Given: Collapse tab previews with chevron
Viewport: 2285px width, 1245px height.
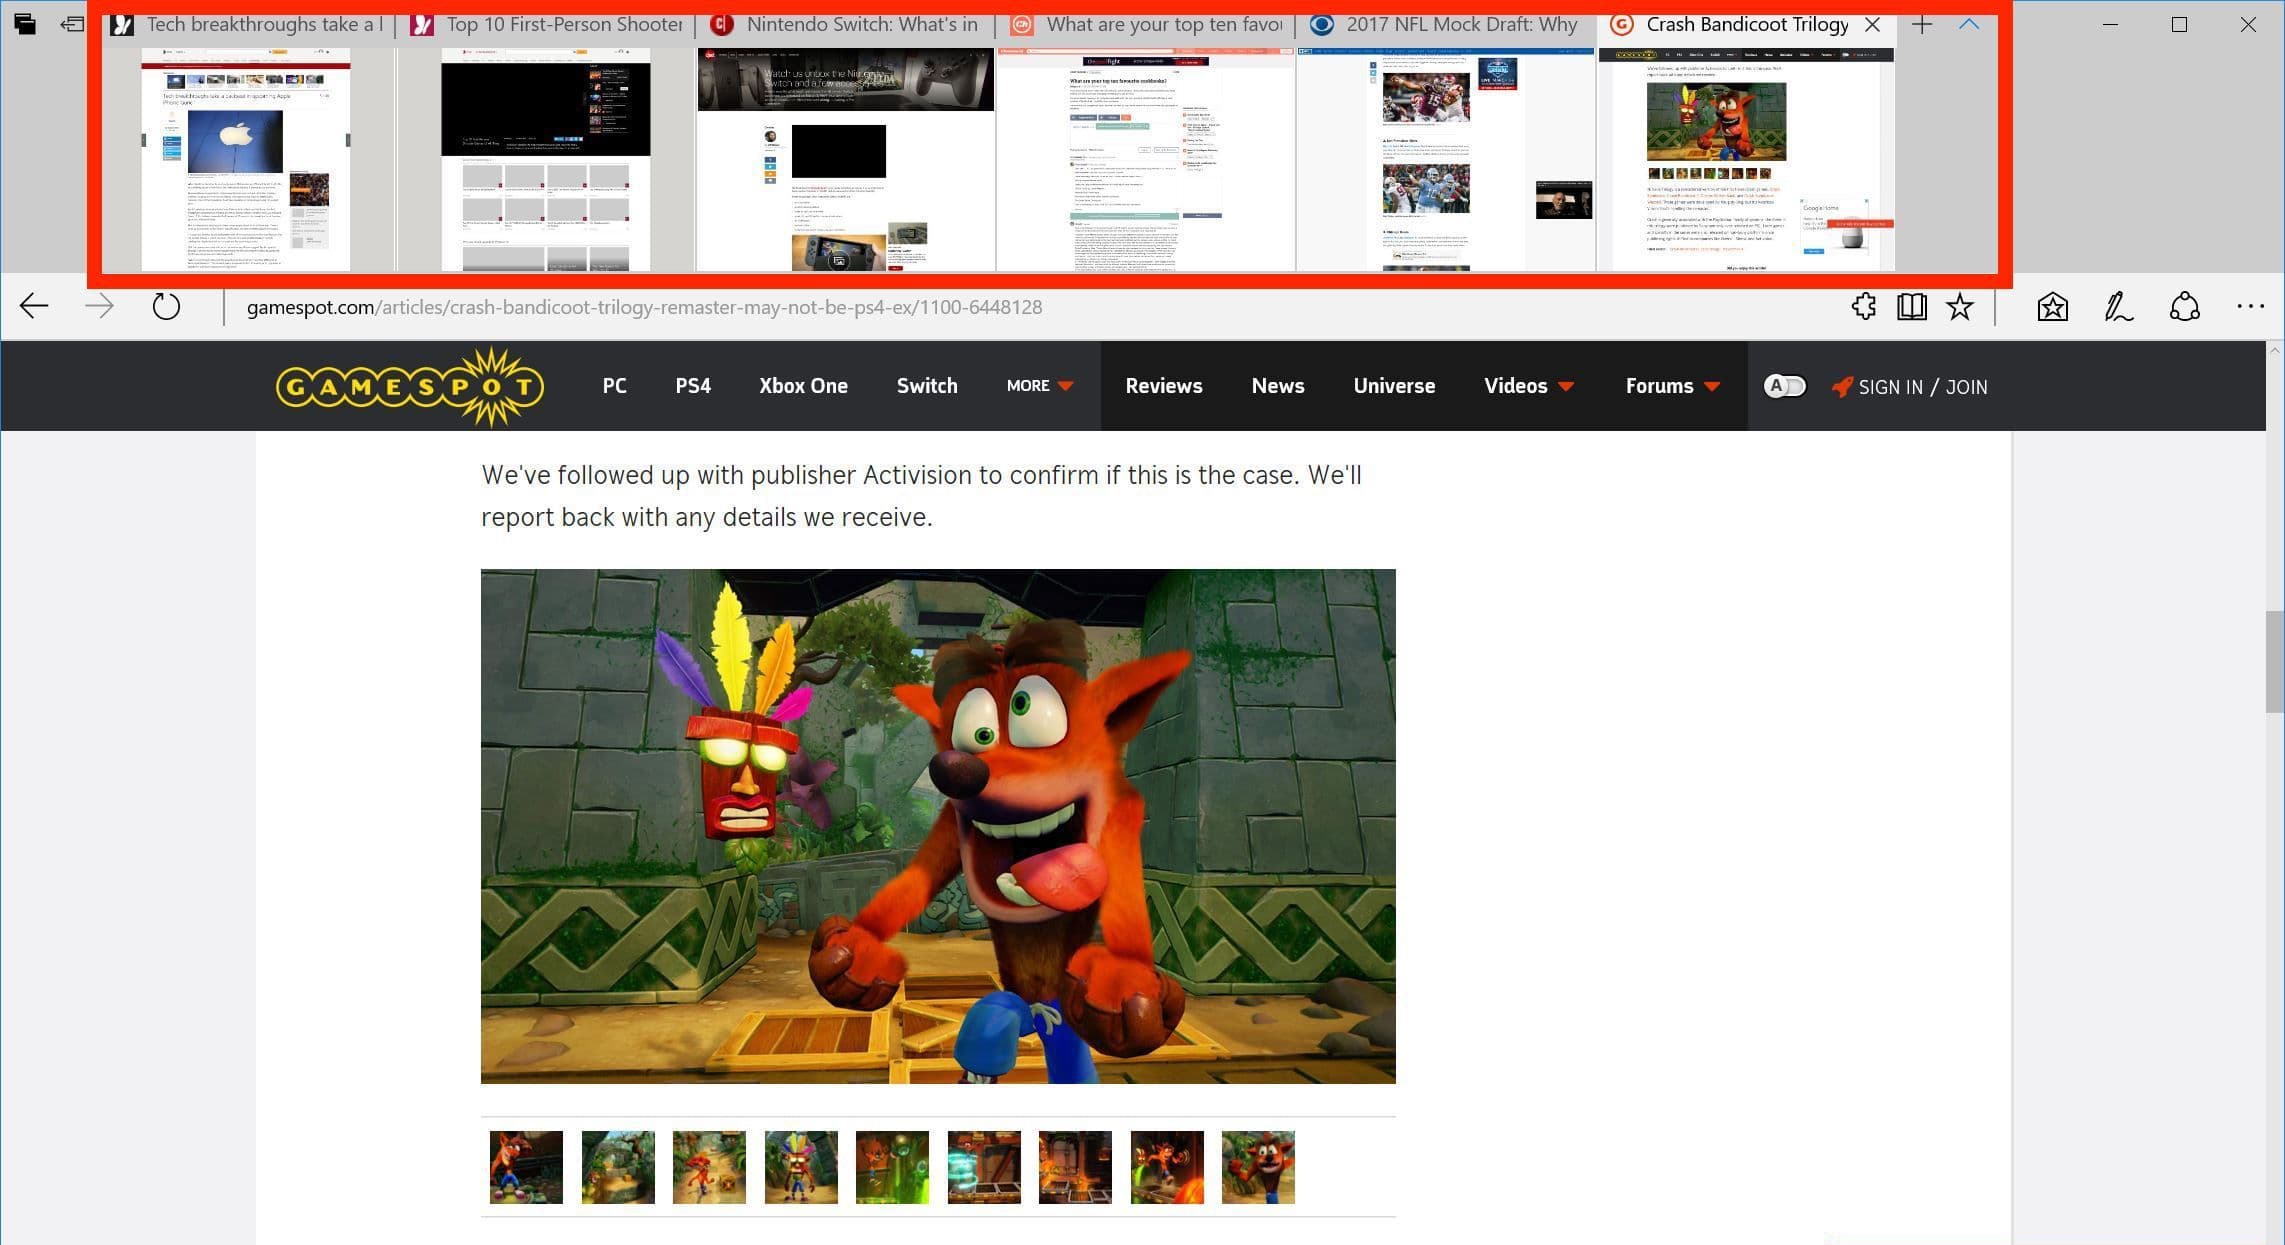Looking at the screenshot, I should click(x=1968, y=24).
